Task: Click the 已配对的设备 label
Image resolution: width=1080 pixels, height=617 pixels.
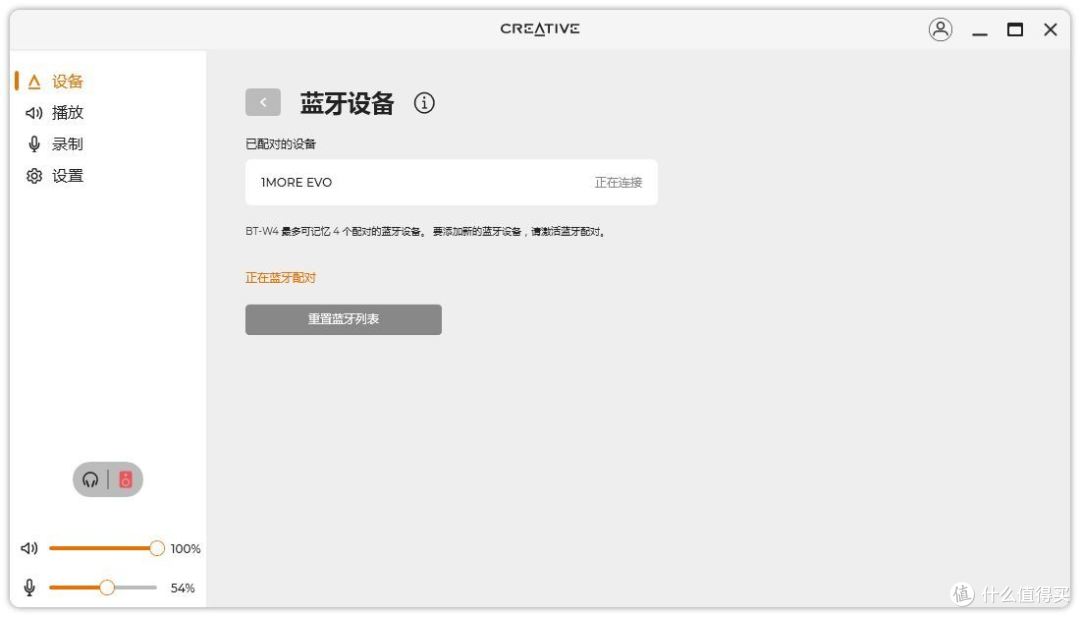Action: tap(280, 144)
